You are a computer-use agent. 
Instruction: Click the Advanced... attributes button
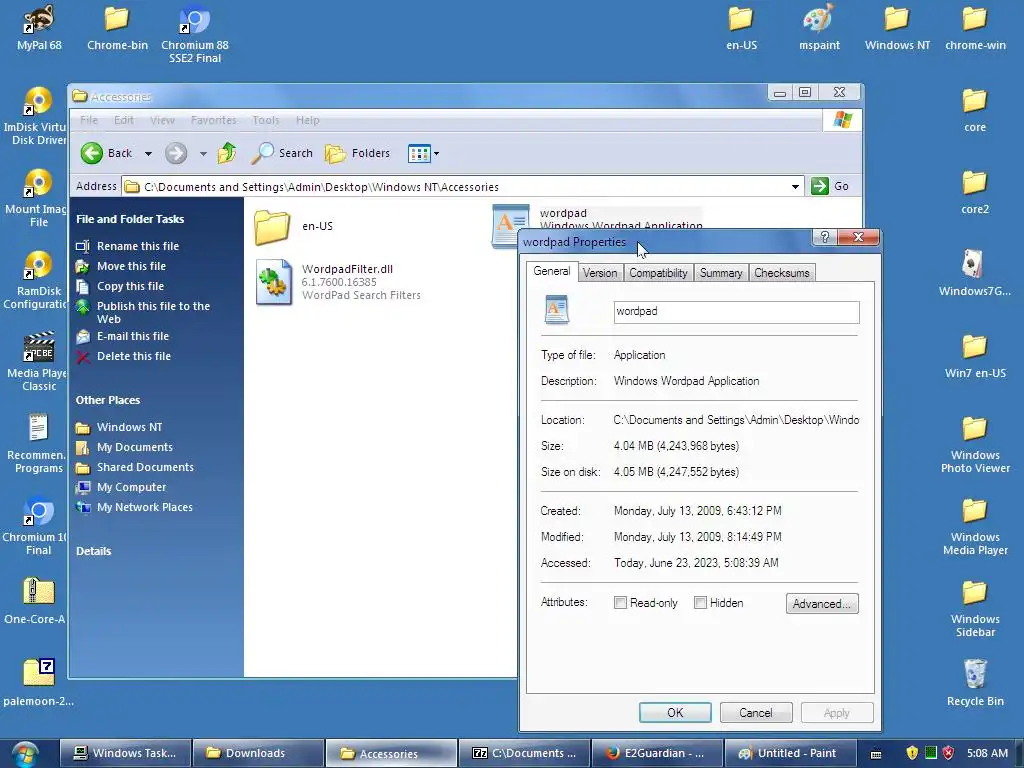tap(822, 603)
